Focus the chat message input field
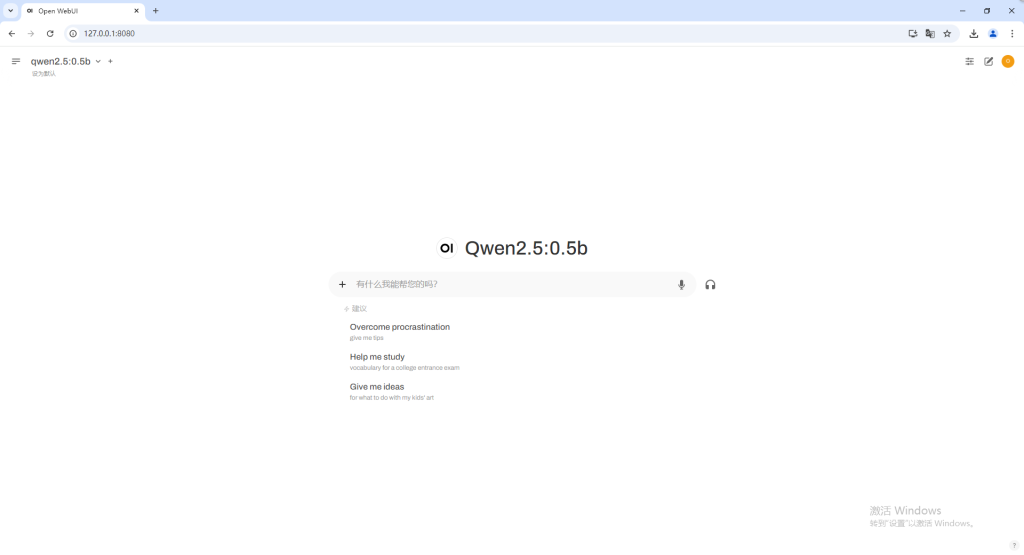 tap(510, 284)
